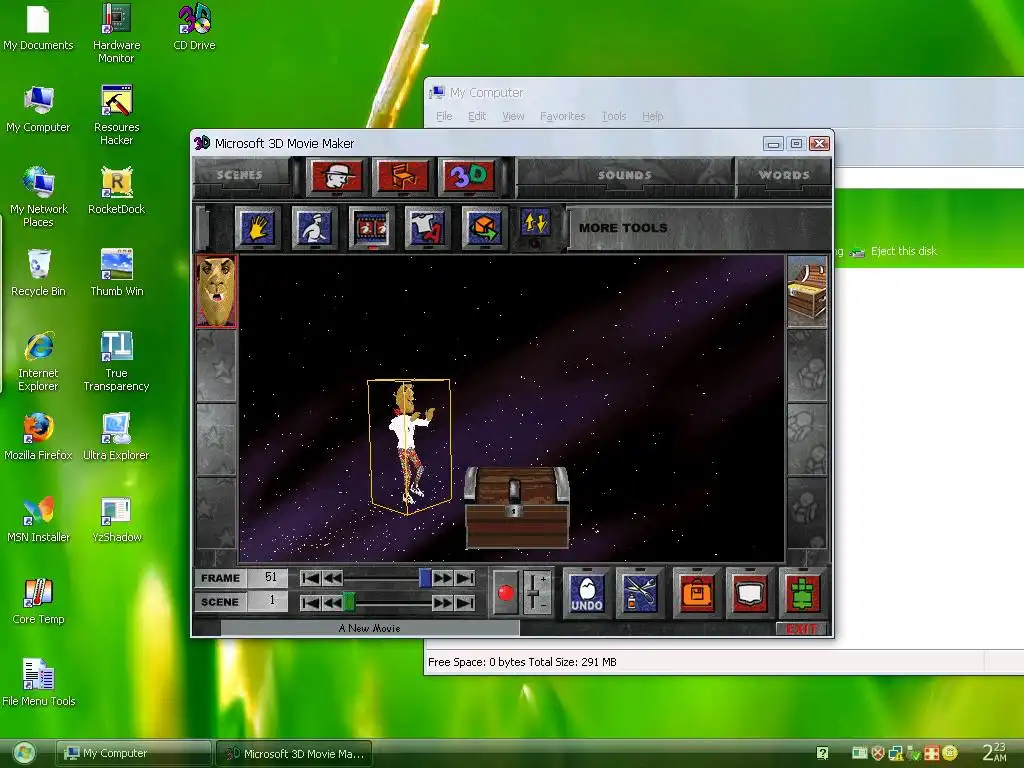Adjust the volume lever control
This screenshot has width=1024, height=768.
(x=536, y=593)
